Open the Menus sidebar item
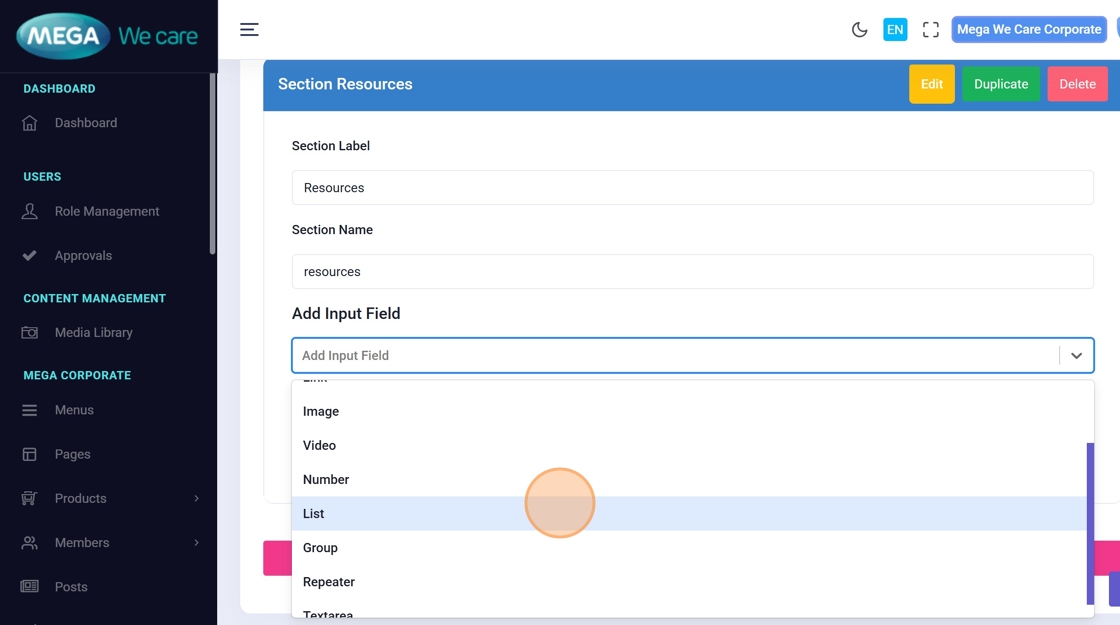 coord(74,410)
